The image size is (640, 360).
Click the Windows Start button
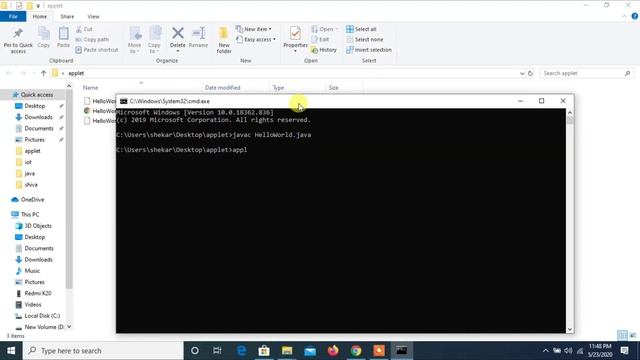[11, 351]
